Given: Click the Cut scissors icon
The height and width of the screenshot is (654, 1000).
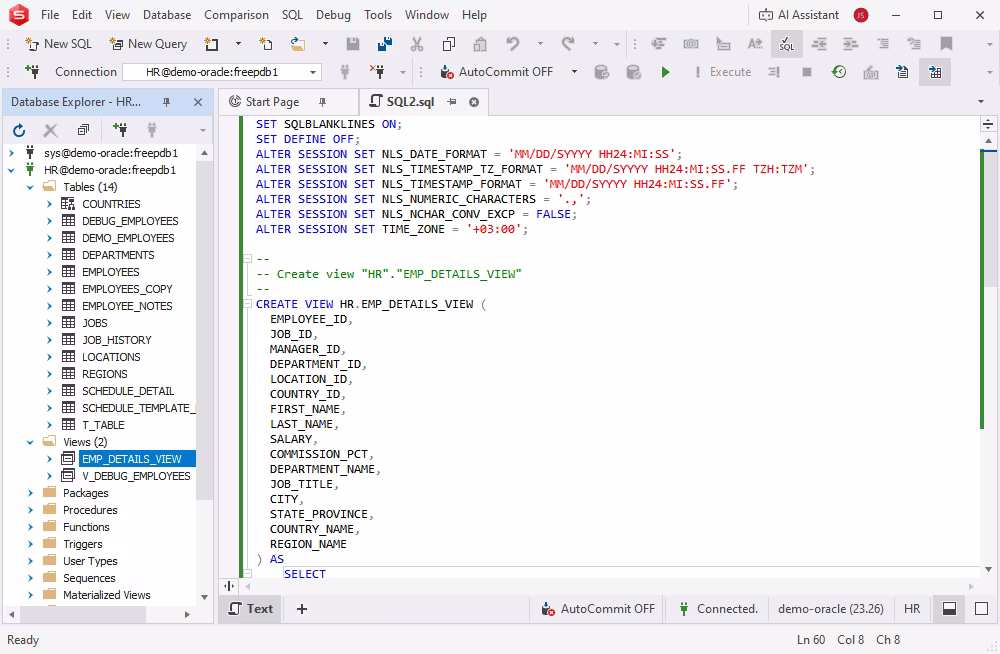Looking at the screenshot, I should click(416, 44).
